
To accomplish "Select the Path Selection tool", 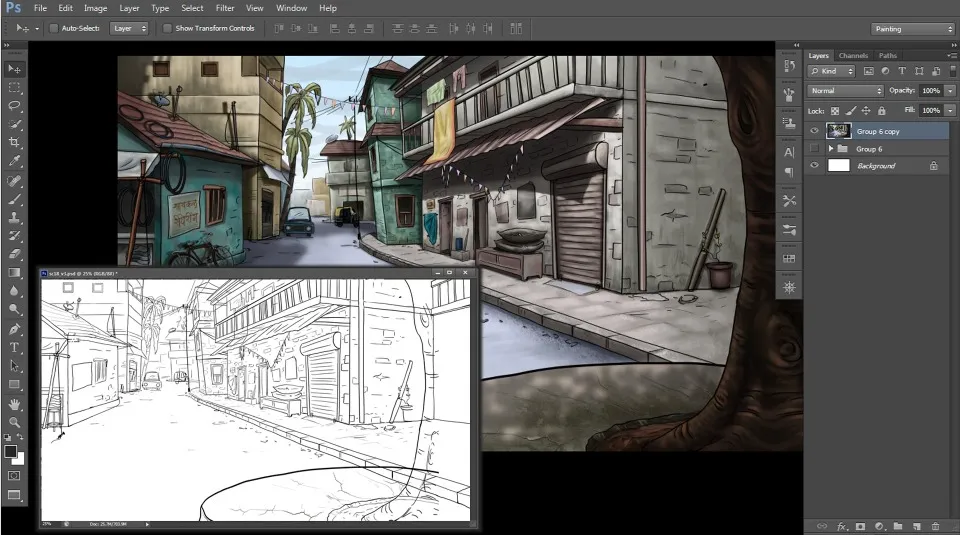I will [14, 366].
